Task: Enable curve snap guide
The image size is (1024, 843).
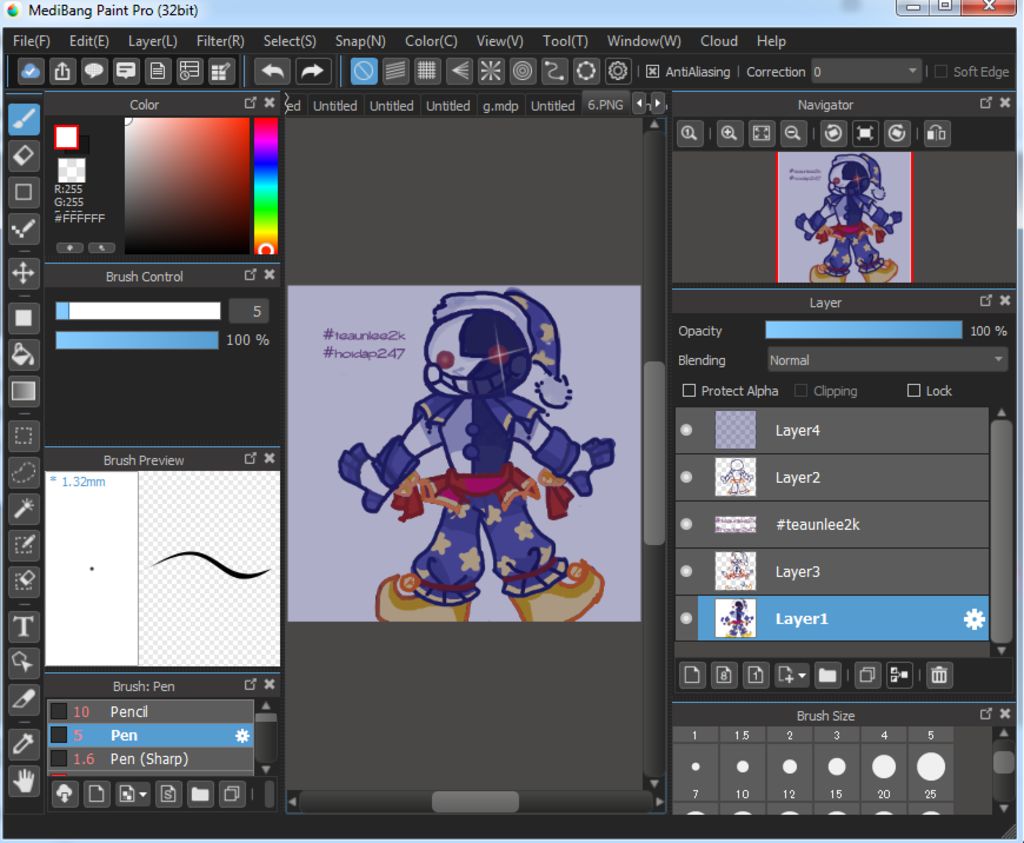Action: (x=554, y=71)
